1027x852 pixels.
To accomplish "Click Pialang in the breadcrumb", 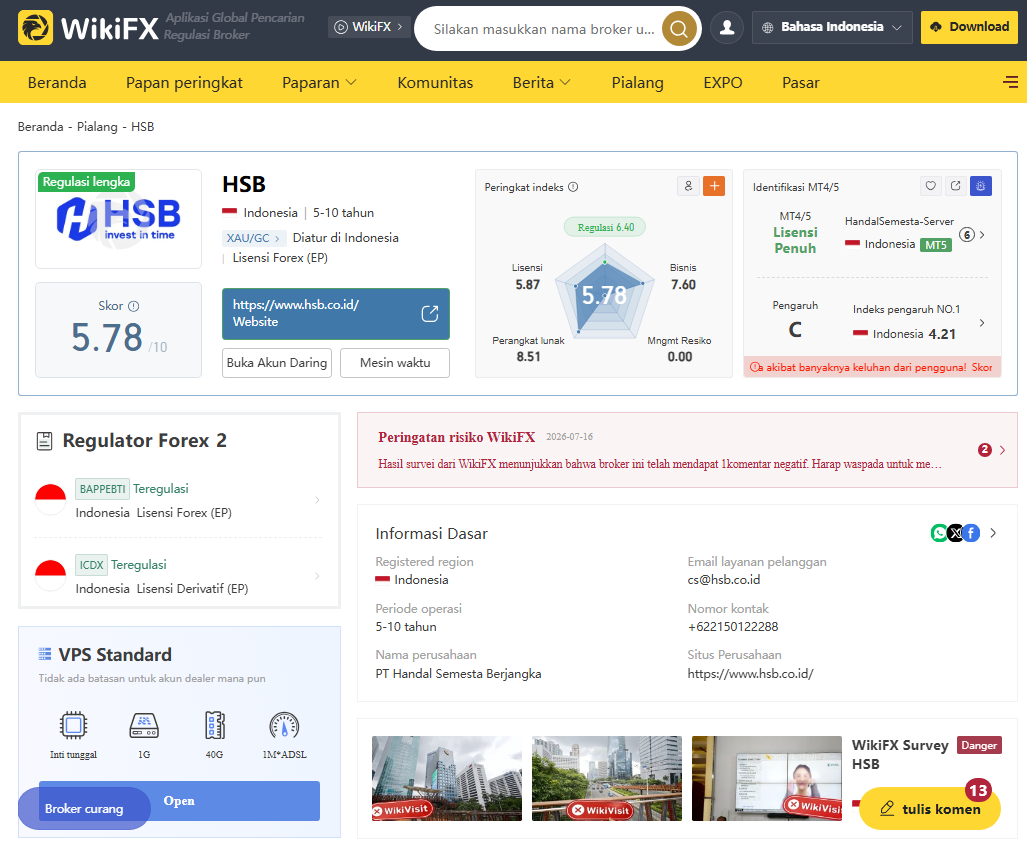I will 97,126.
